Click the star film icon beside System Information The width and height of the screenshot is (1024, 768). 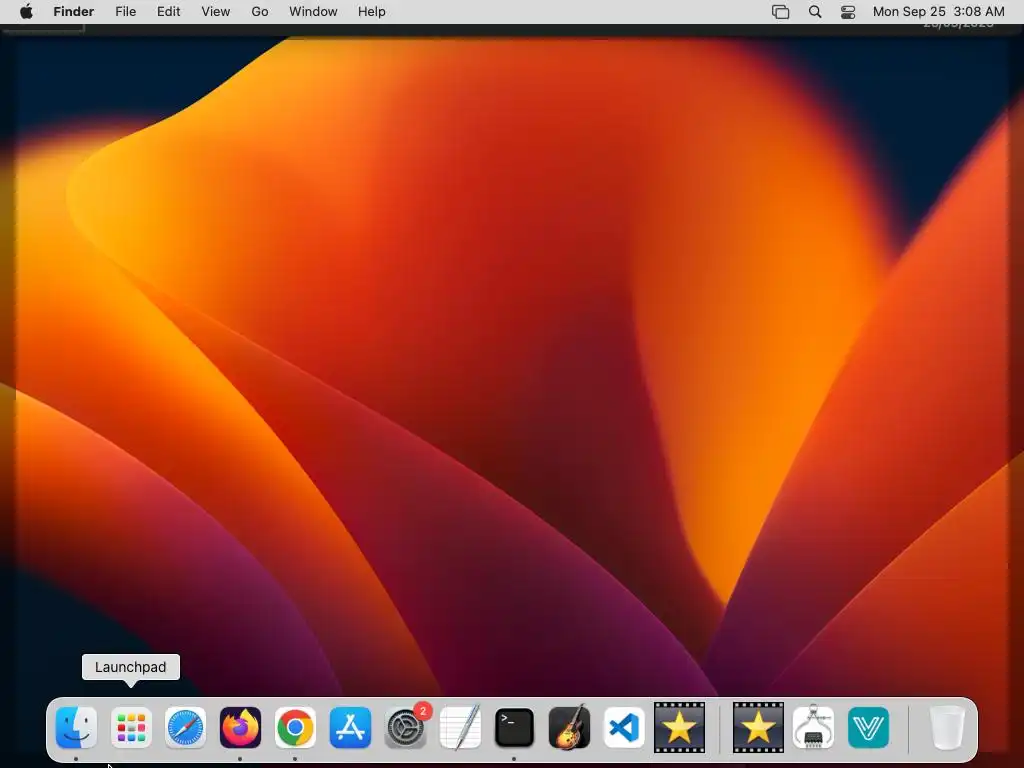[x=758, y=728]
